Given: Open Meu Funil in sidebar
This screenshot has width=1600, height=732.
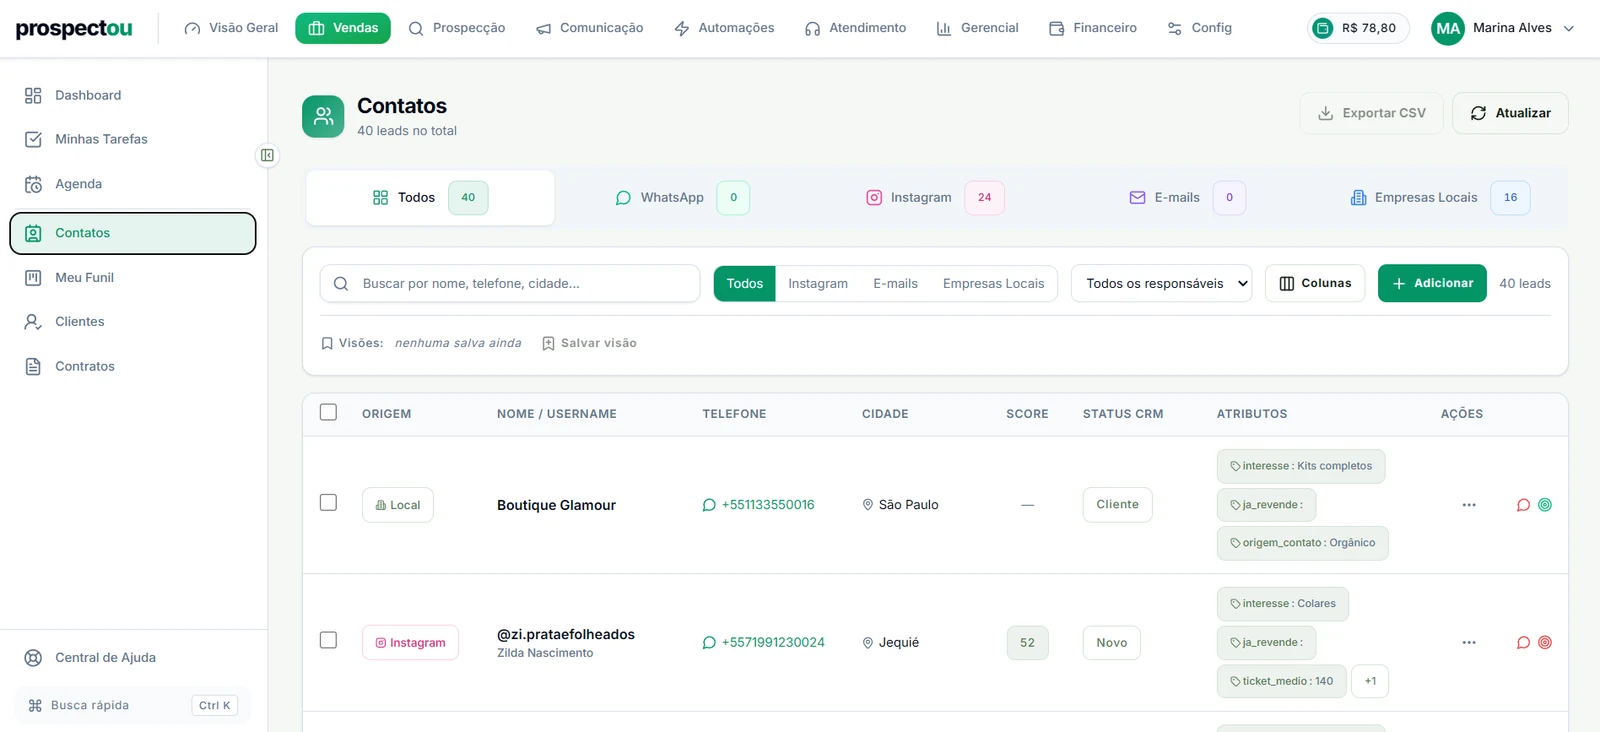Looking at the screenshot, I should click(133, 277).
